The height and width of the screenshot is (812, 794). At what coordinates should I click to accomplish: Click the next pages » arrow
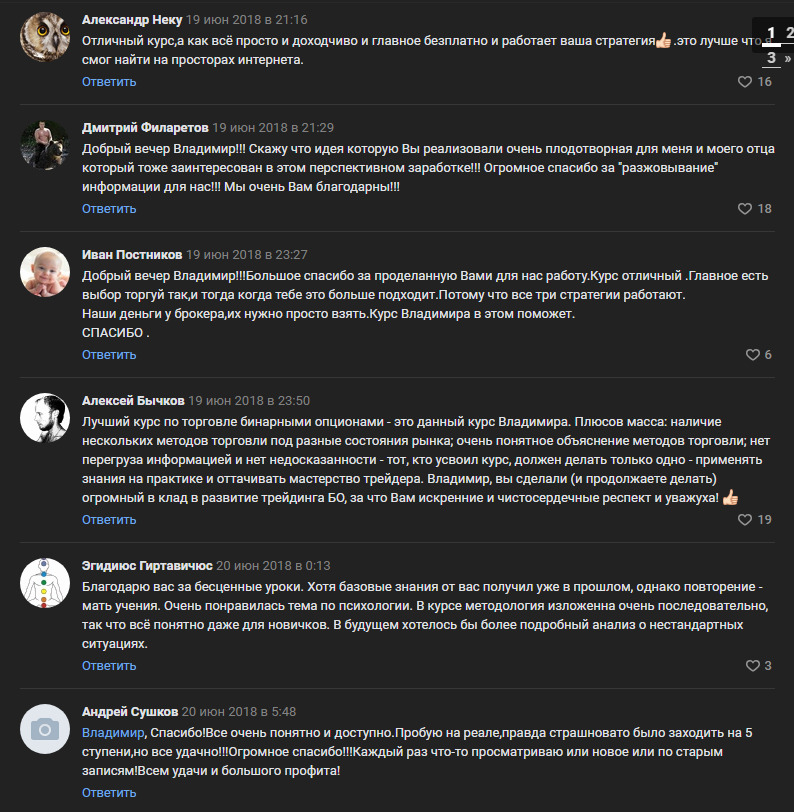pyautogui.click(x=788, y=58)
